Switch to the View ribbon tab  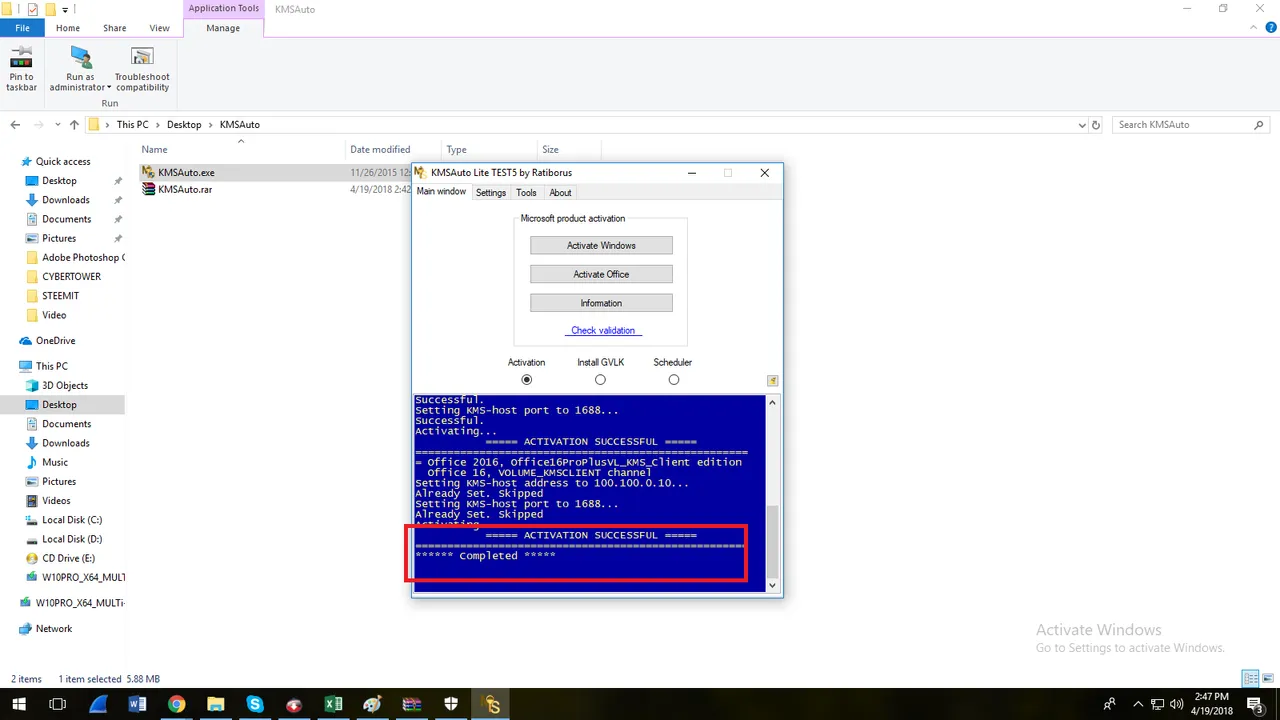[x=159, y=28]
